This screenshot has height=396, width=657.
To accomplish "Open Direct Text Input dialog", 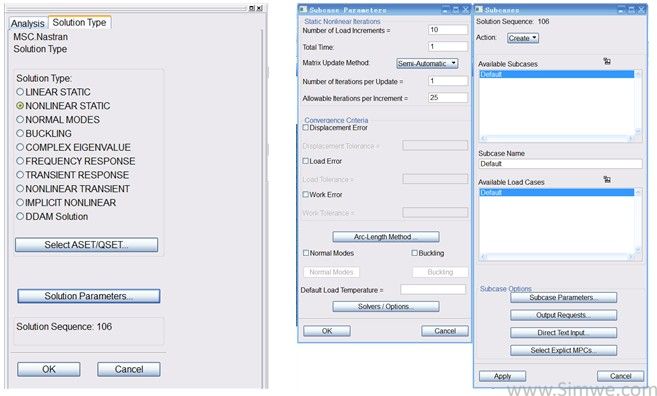I will 564,332.
